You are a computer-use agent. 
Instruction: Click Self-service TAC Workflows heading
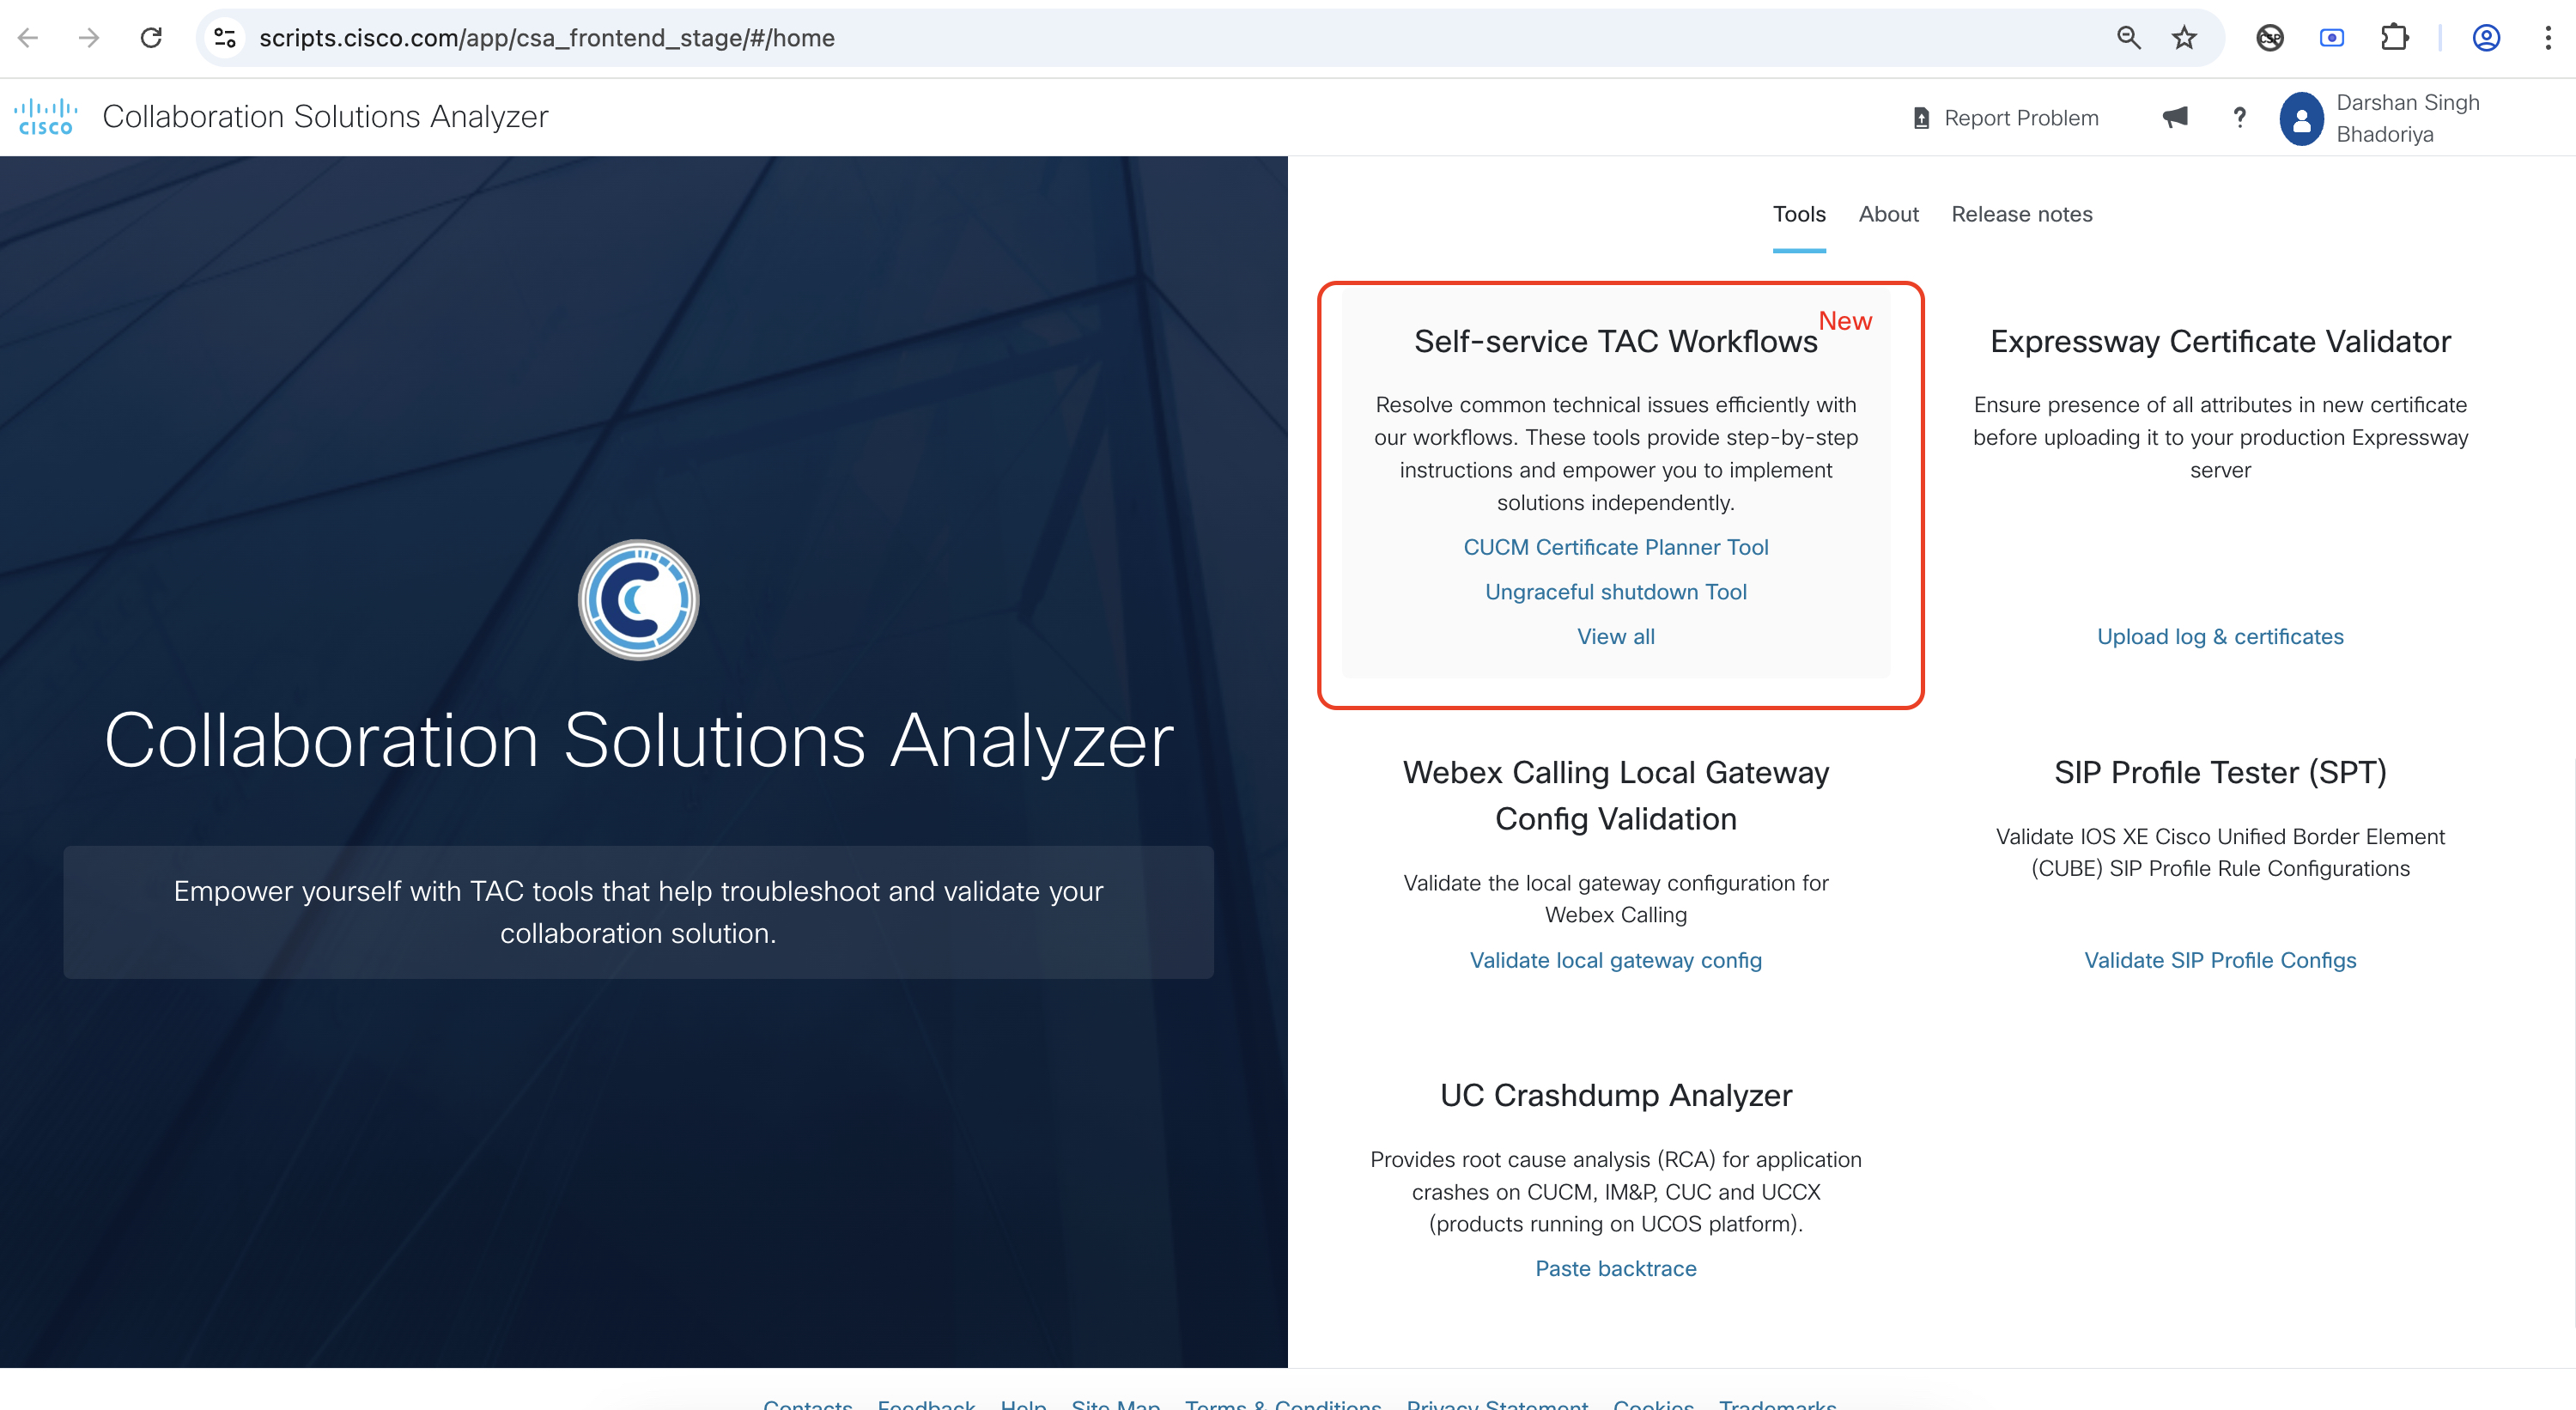1615,342
